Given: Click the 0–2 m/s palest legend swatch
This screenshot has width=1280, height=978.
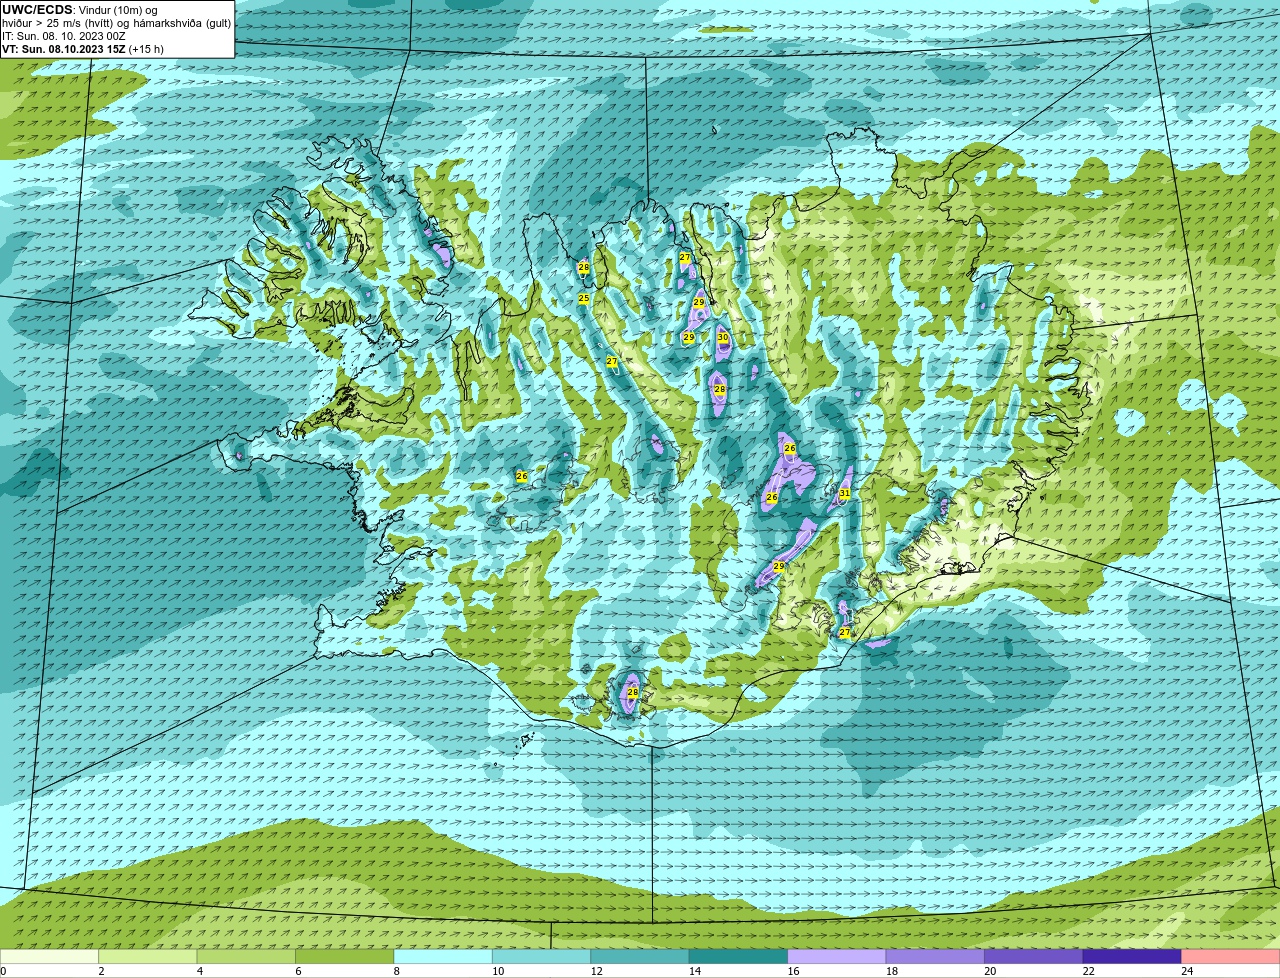Looking at the screenshot, I should pyautogui.click(x=50, y=956).
